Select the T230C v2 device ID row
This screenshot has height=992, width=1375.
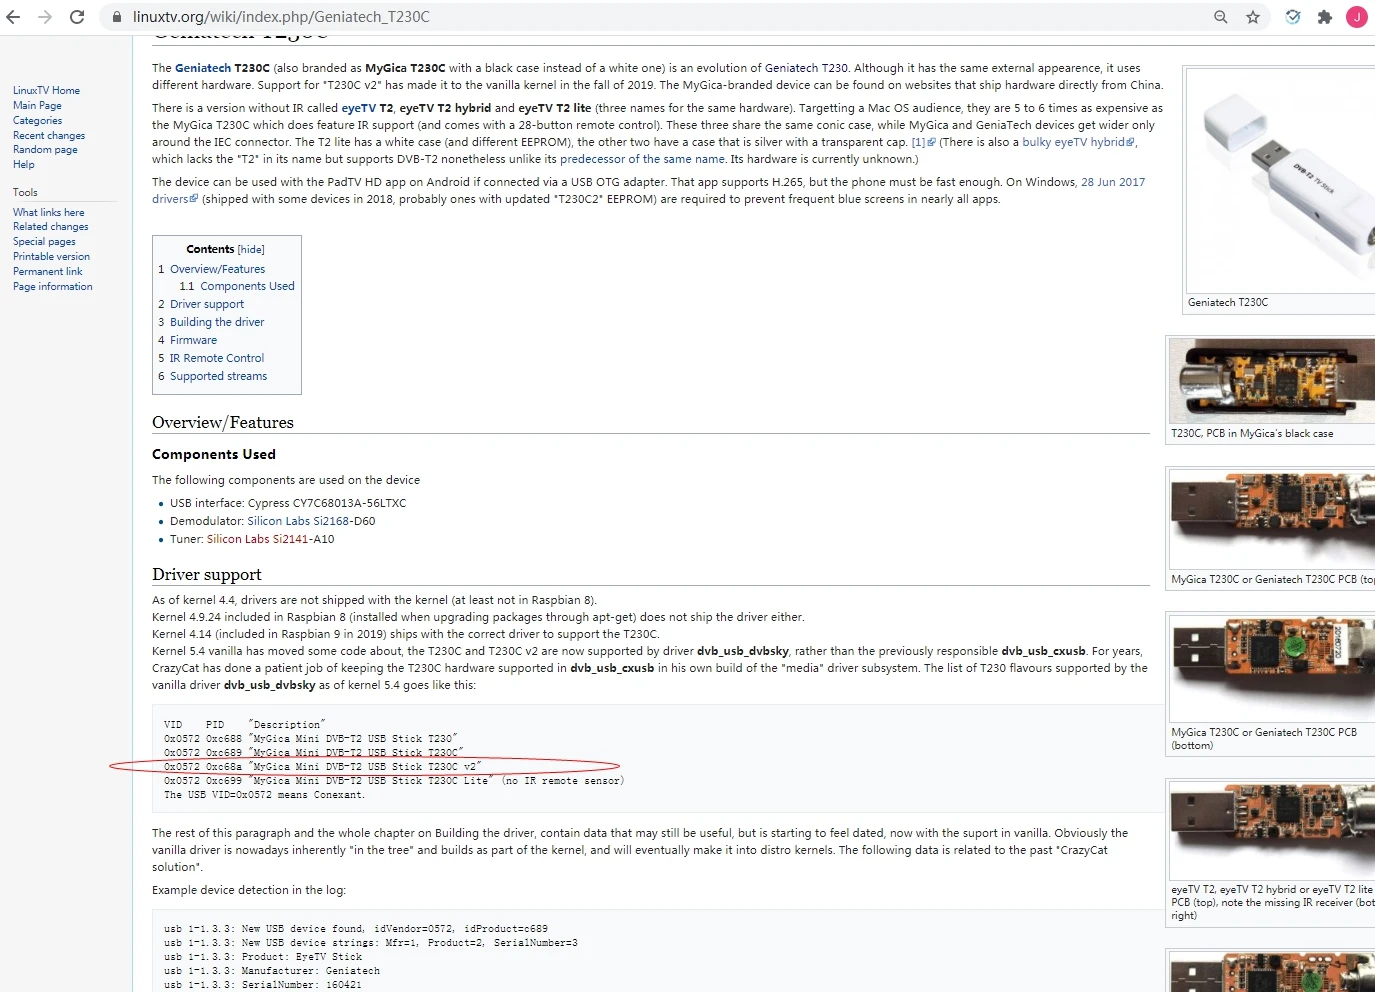323,767
